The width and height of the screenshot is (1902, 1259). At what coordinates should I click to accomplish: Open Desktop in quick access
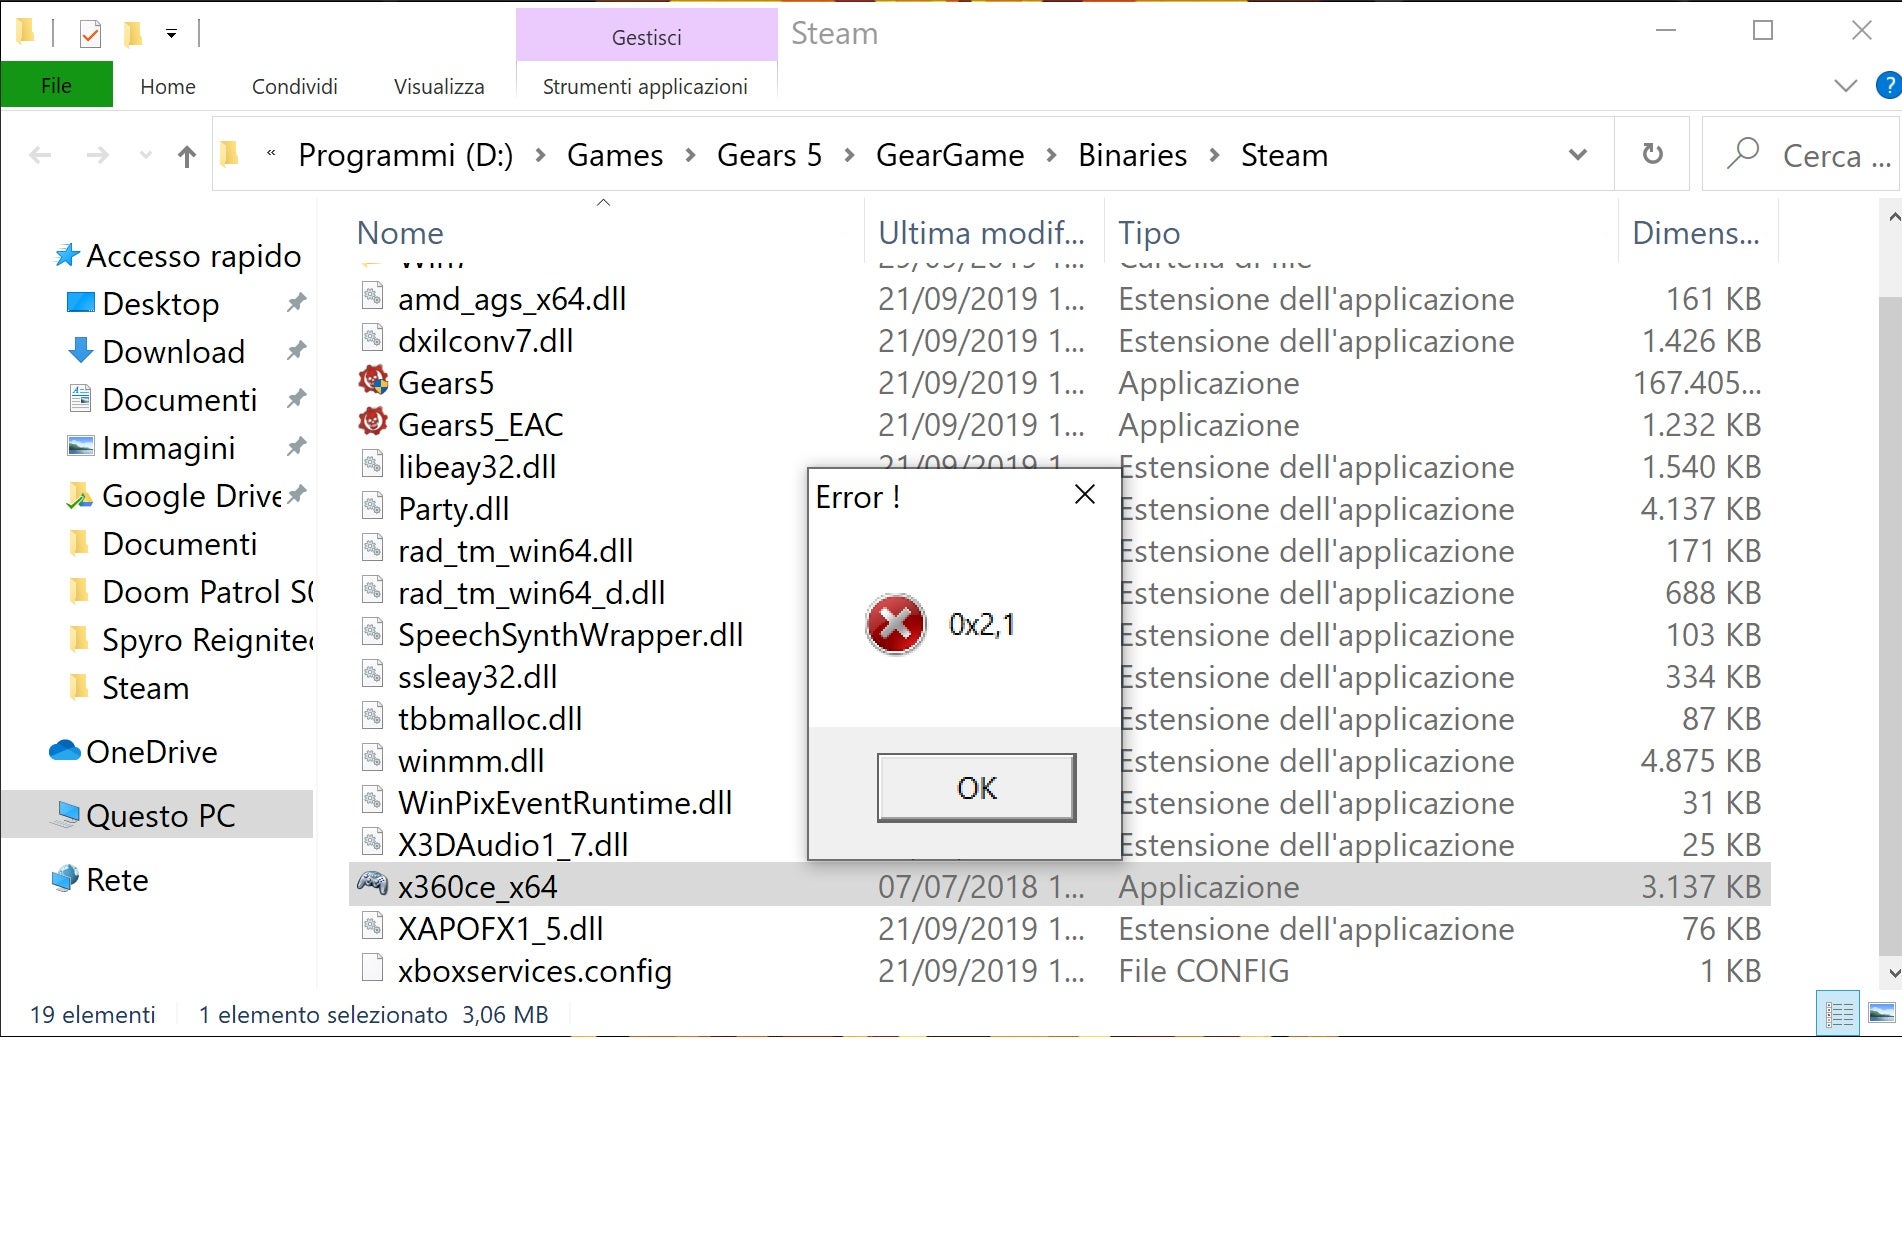click(x=160, y=303)
